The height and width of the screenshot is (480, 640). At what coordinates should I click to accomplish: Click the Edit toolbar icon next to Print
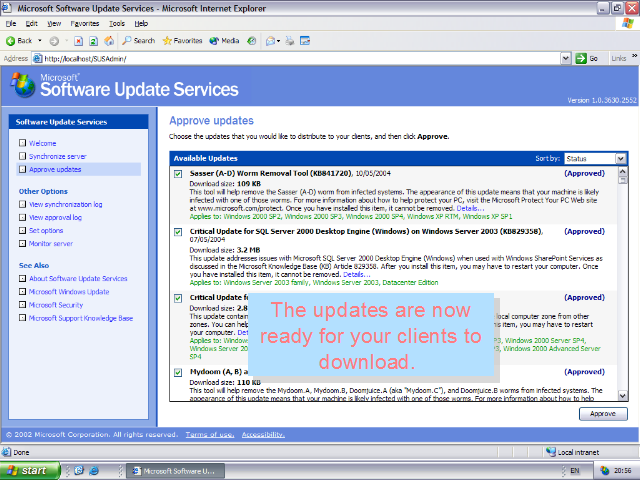[x=305, y=41]
